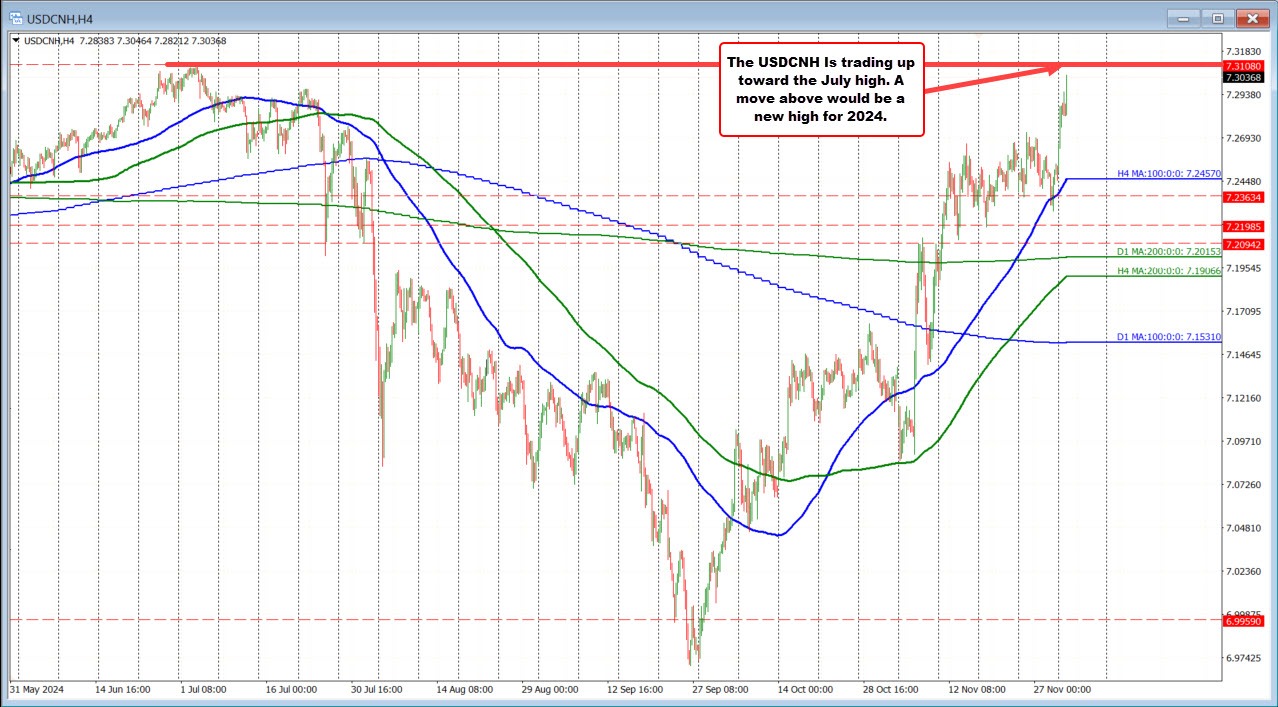Image resolution: width=1278 pixels, height=707 pixels.
Task: Click the 7.09710 value on price axis
Action: click(1244, 441)
